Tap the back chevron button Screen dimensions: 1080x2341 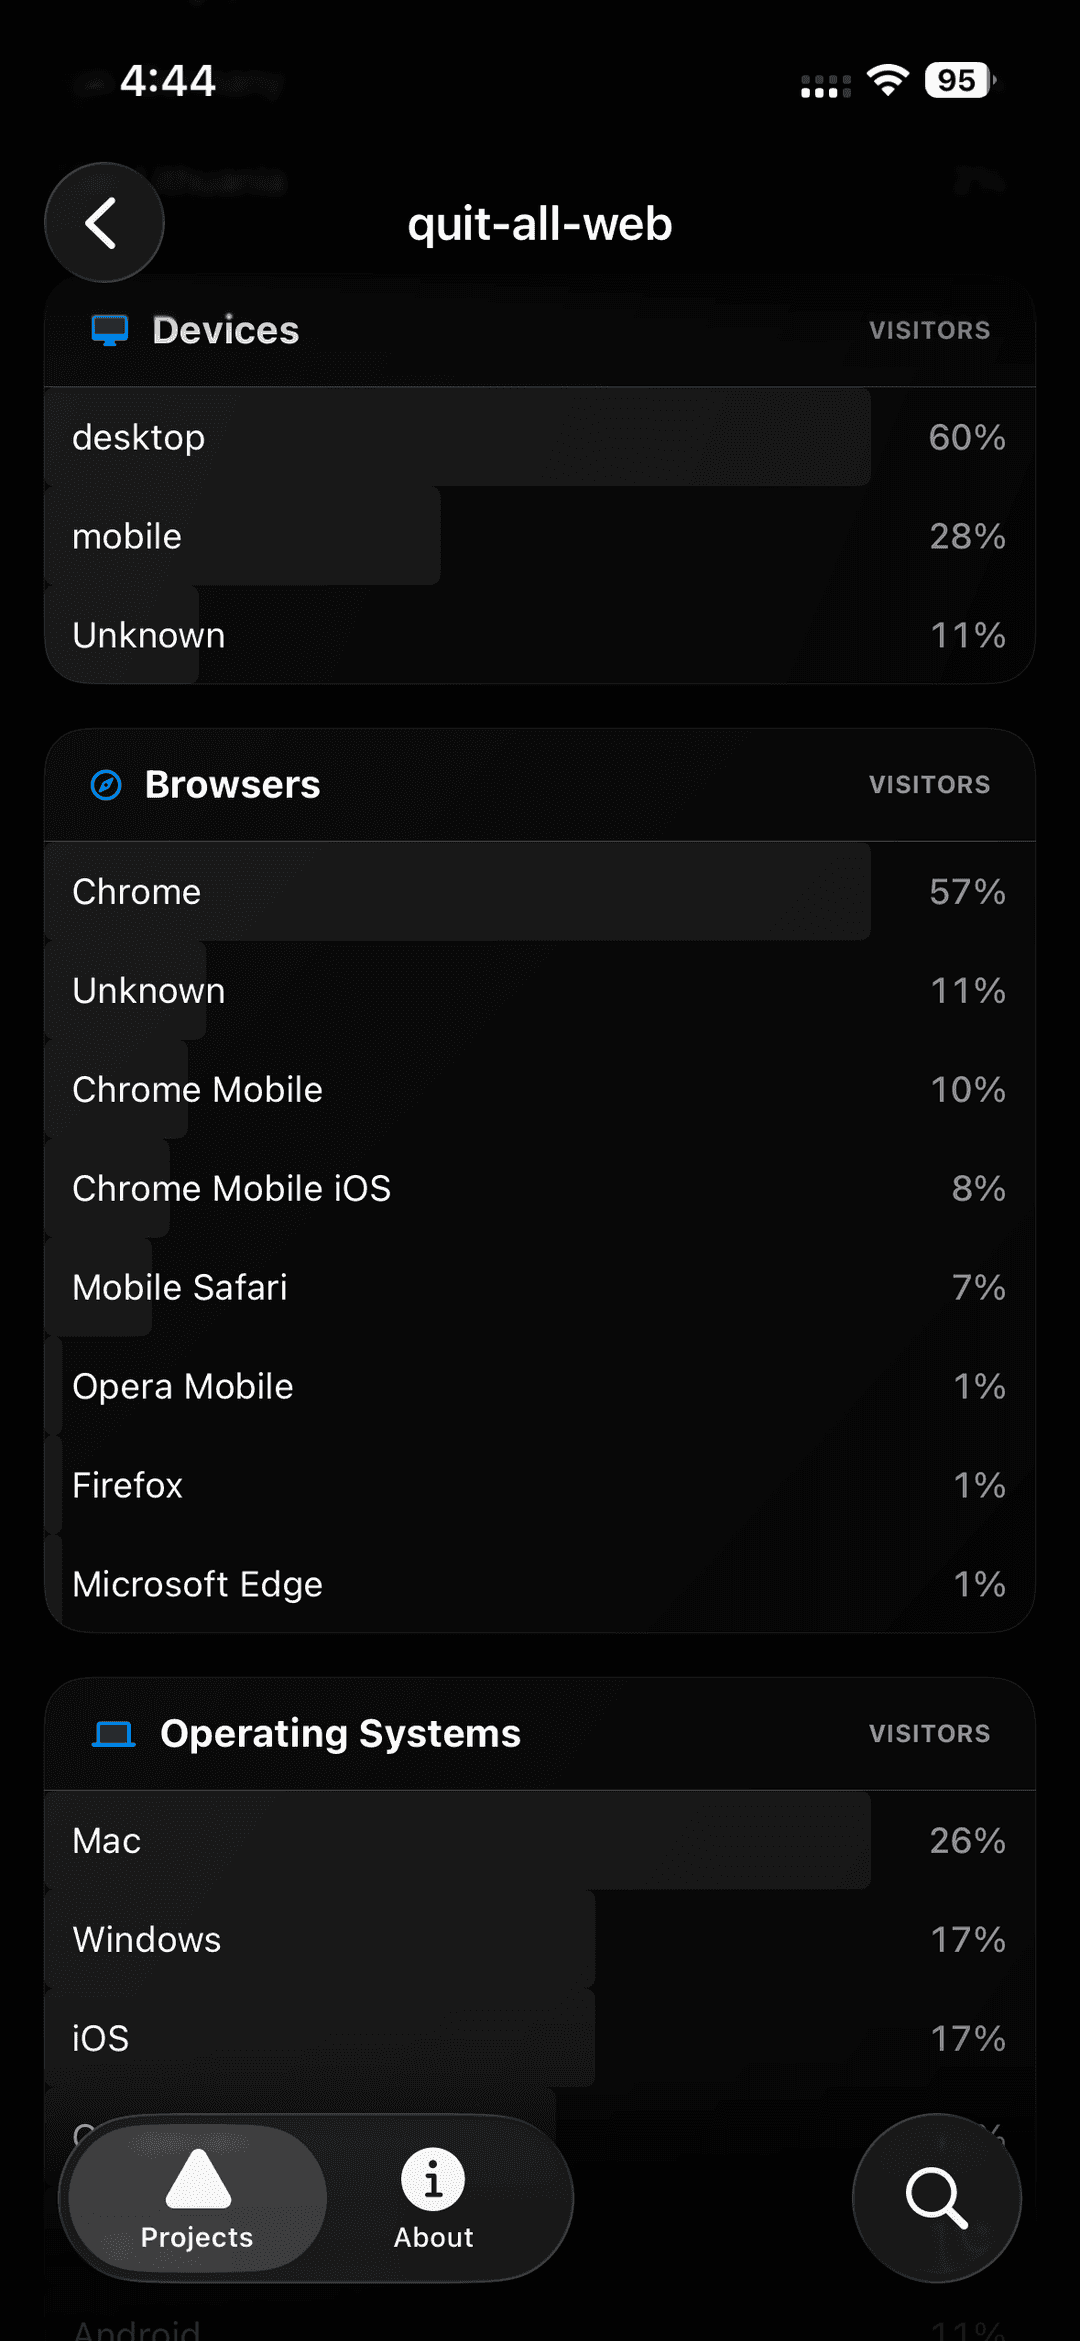(x=104, y=222)
